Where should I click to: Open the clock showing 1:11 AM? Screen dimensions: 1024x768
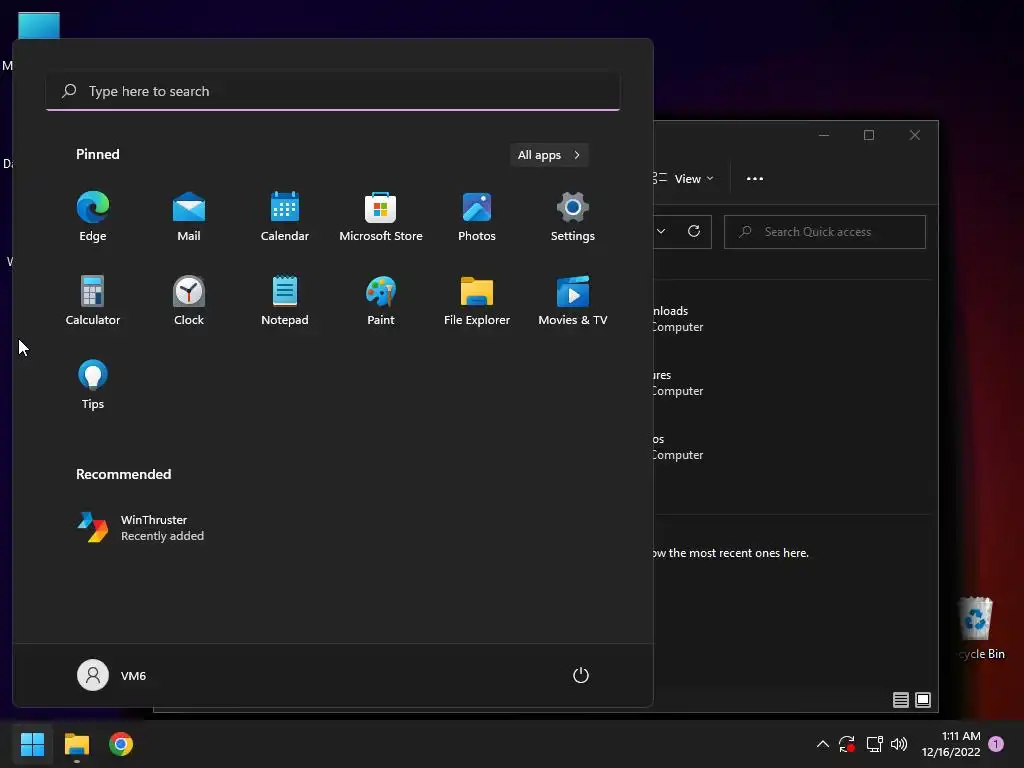click(x=951, y=744)
